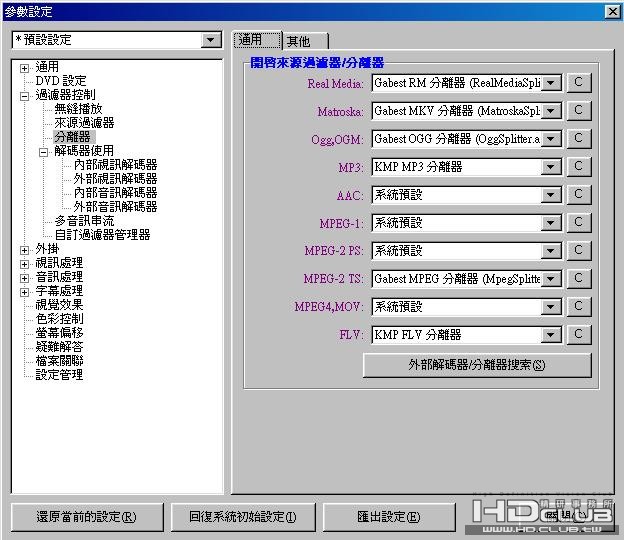The height and width of the screenshot is (540, 624).
Task: Select 來源過濾器 in the tree
Action: tap(84, 123)
